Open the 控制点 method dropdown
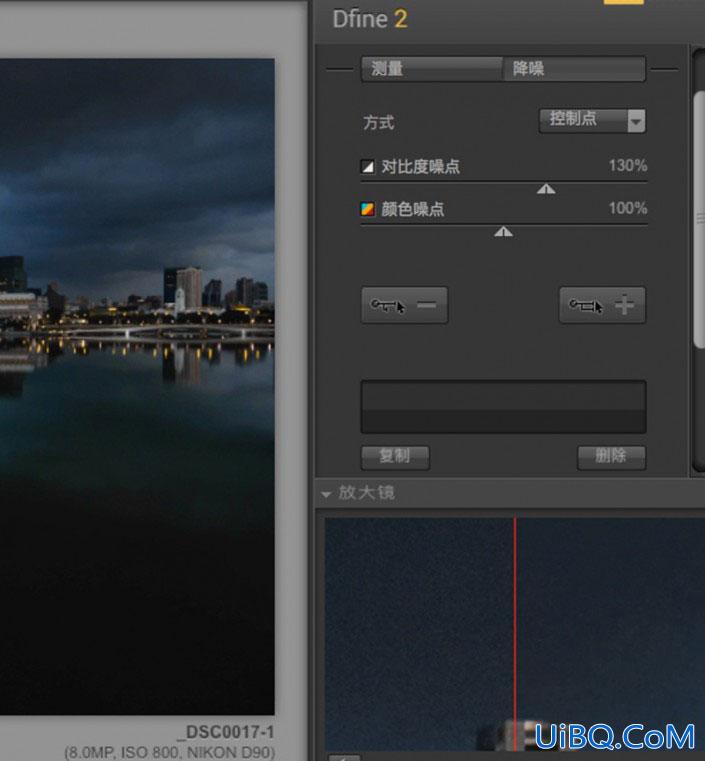The height and width of the screenshot is (761, 705). 592,120
